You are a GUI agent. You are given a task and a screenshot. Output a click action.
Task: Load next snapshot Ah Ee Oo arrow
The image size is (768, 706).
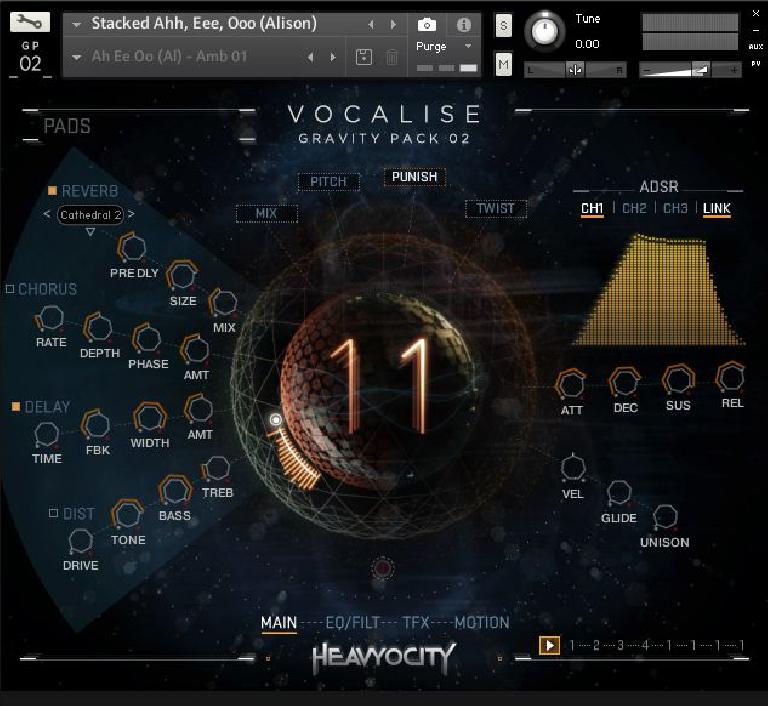click(333, 57)
